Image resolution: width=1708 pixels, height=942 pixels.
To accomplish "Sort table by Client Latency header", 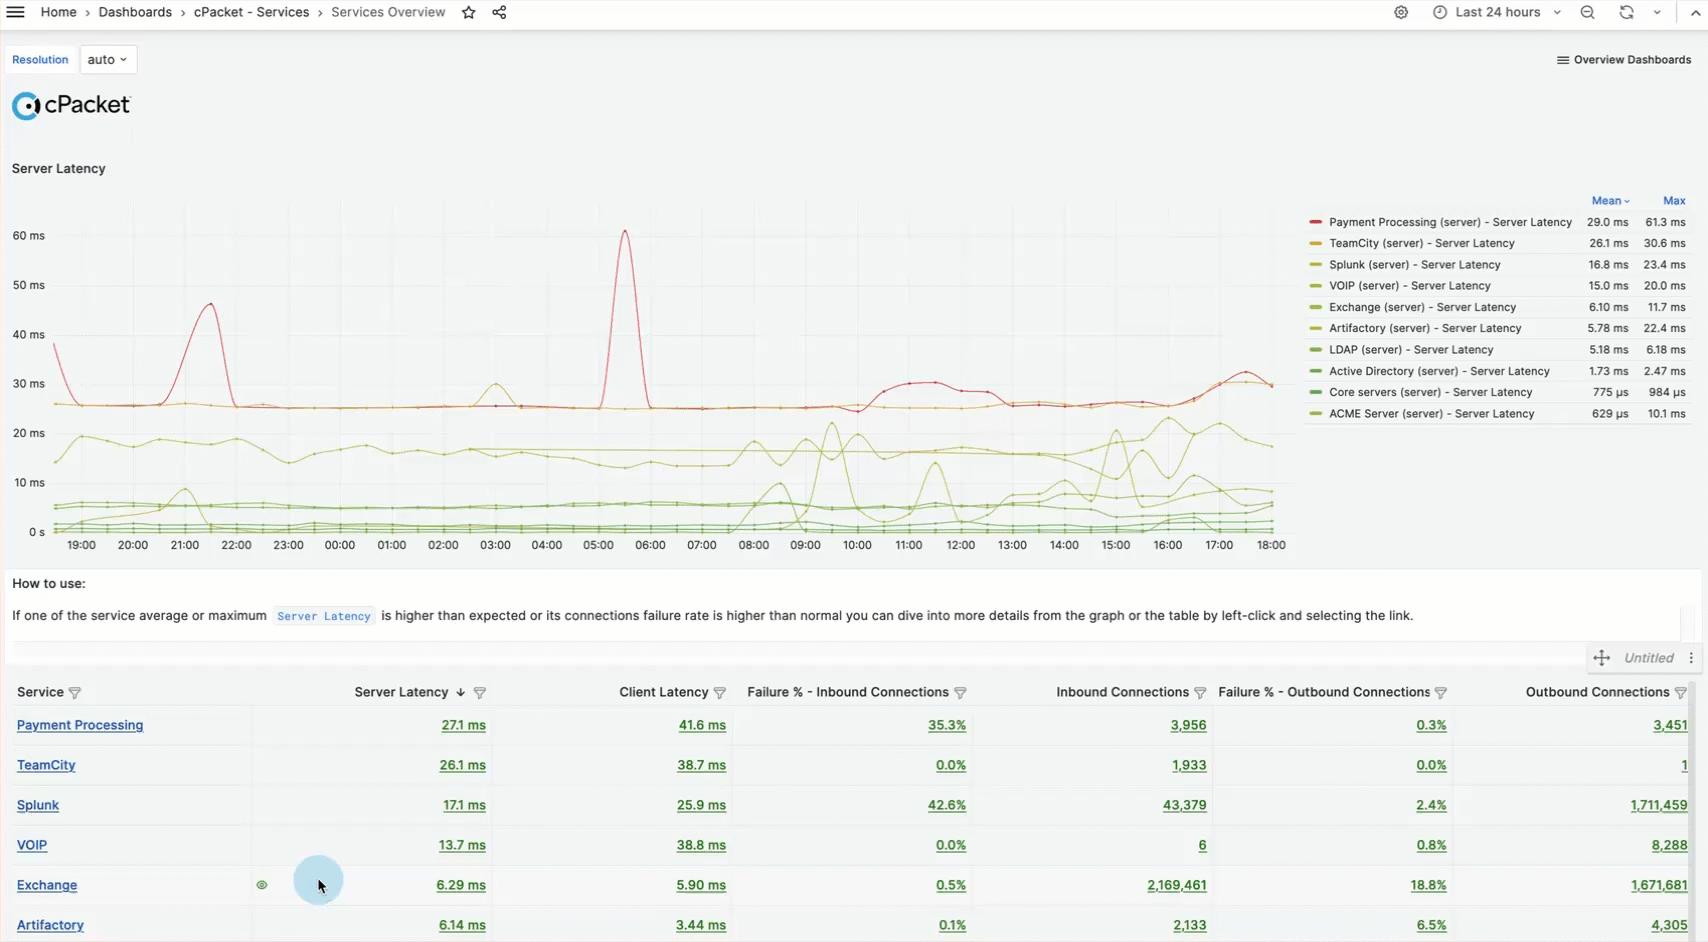I will (x=663, y=692).
